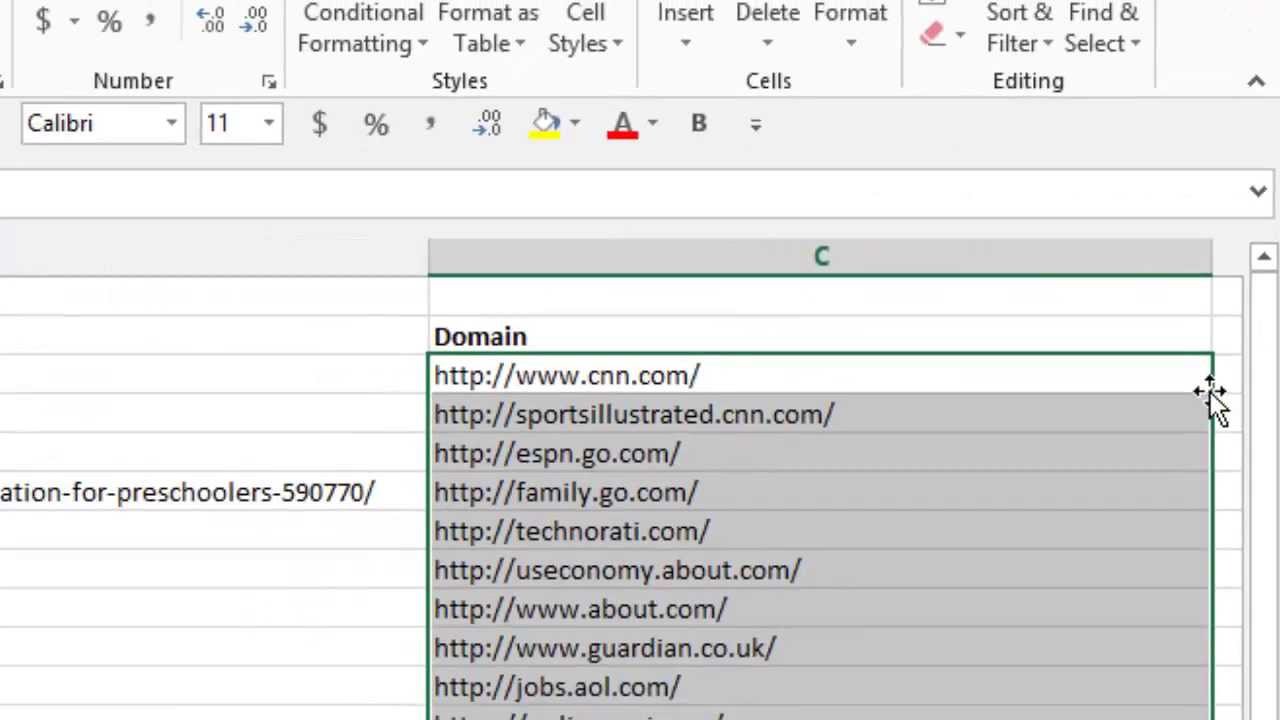This screenshot has width=1280, height=720.
Task: Select the cell http://www.cnn.com/
Action: coord(820,375)
